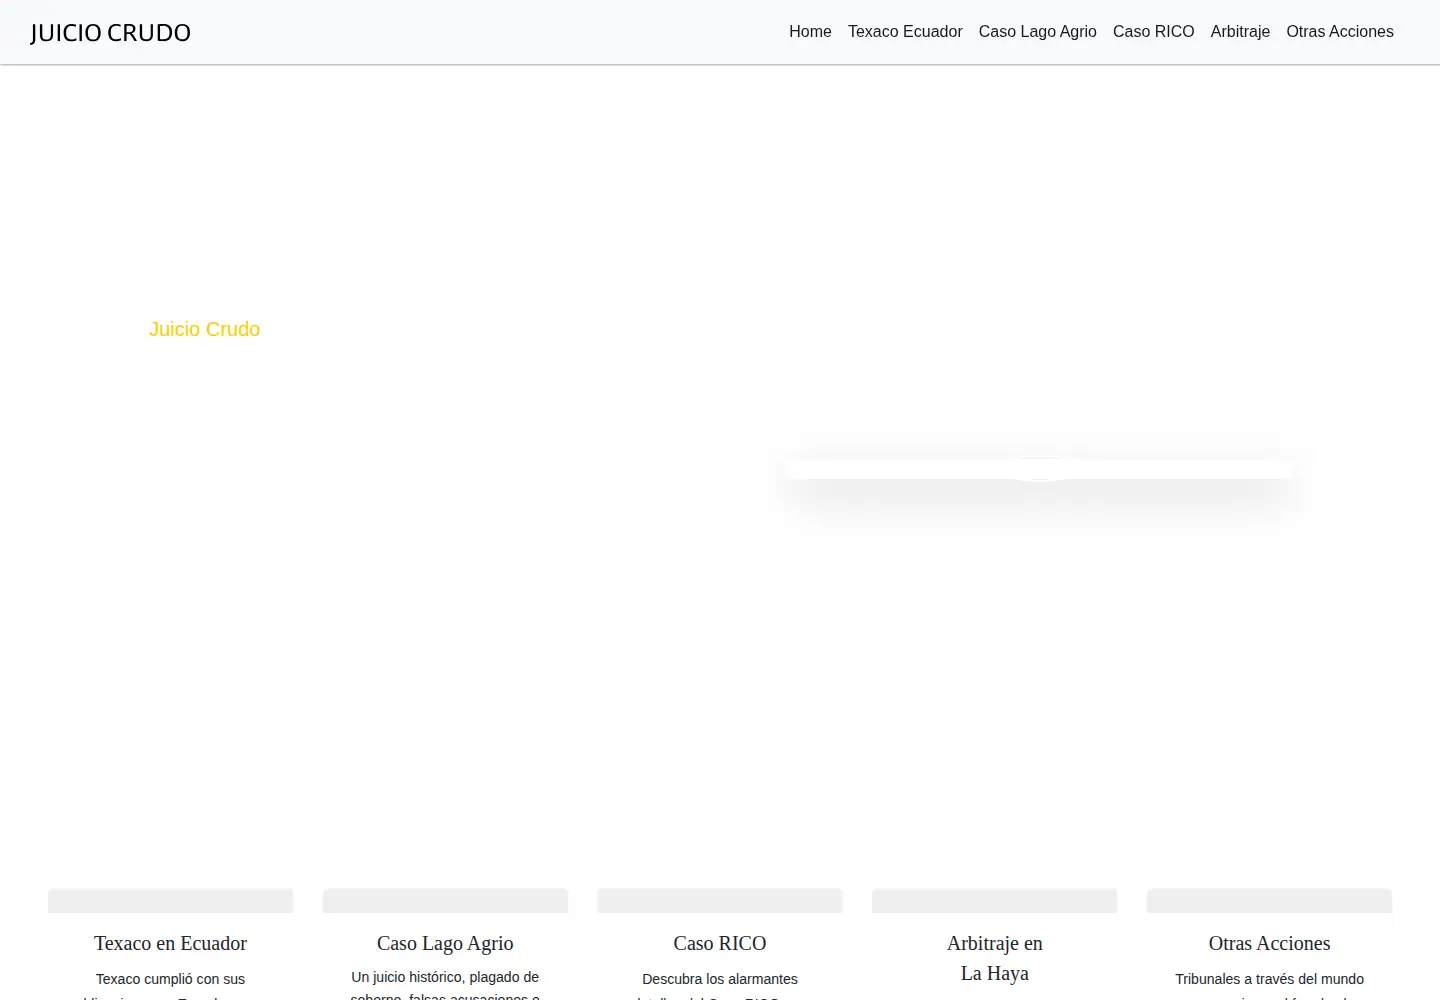Click text 'Un juicio histórico, plagado de'

coord(445,977)
